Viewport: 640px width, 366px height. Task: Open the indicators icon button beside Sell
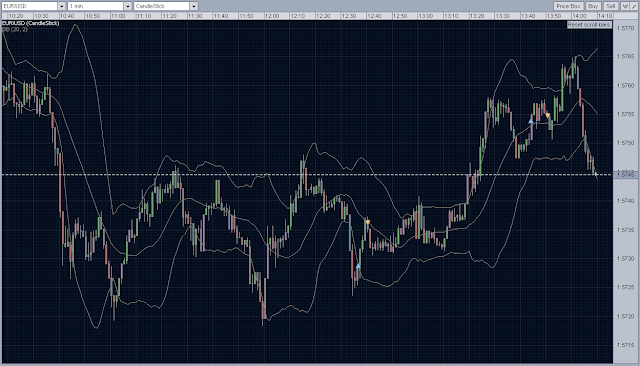point(625,6)
